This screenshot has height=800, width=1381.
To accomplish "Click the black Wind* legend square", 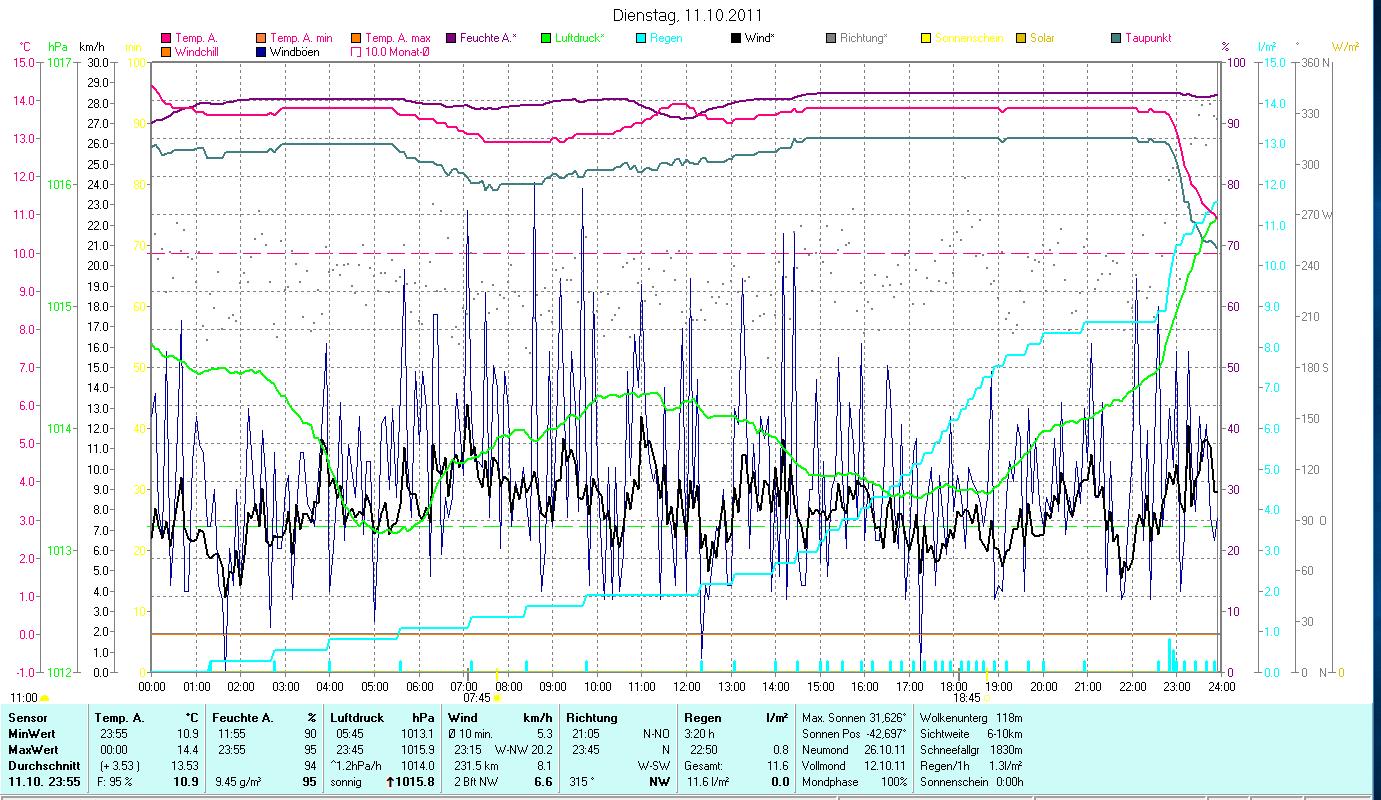I will tap(736, 39).
